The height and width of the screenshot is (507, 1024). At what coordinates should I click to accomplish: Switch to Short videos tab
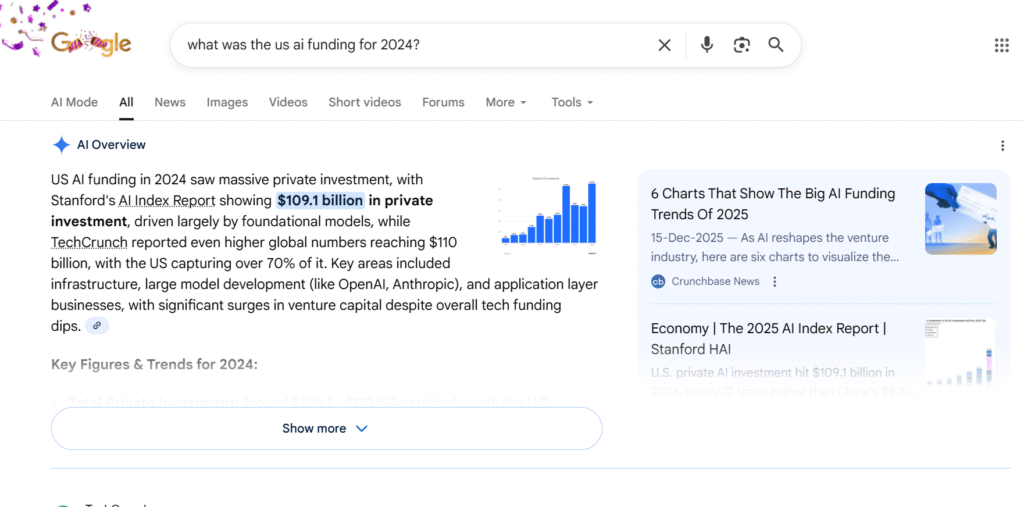click(x=364, y=103)
